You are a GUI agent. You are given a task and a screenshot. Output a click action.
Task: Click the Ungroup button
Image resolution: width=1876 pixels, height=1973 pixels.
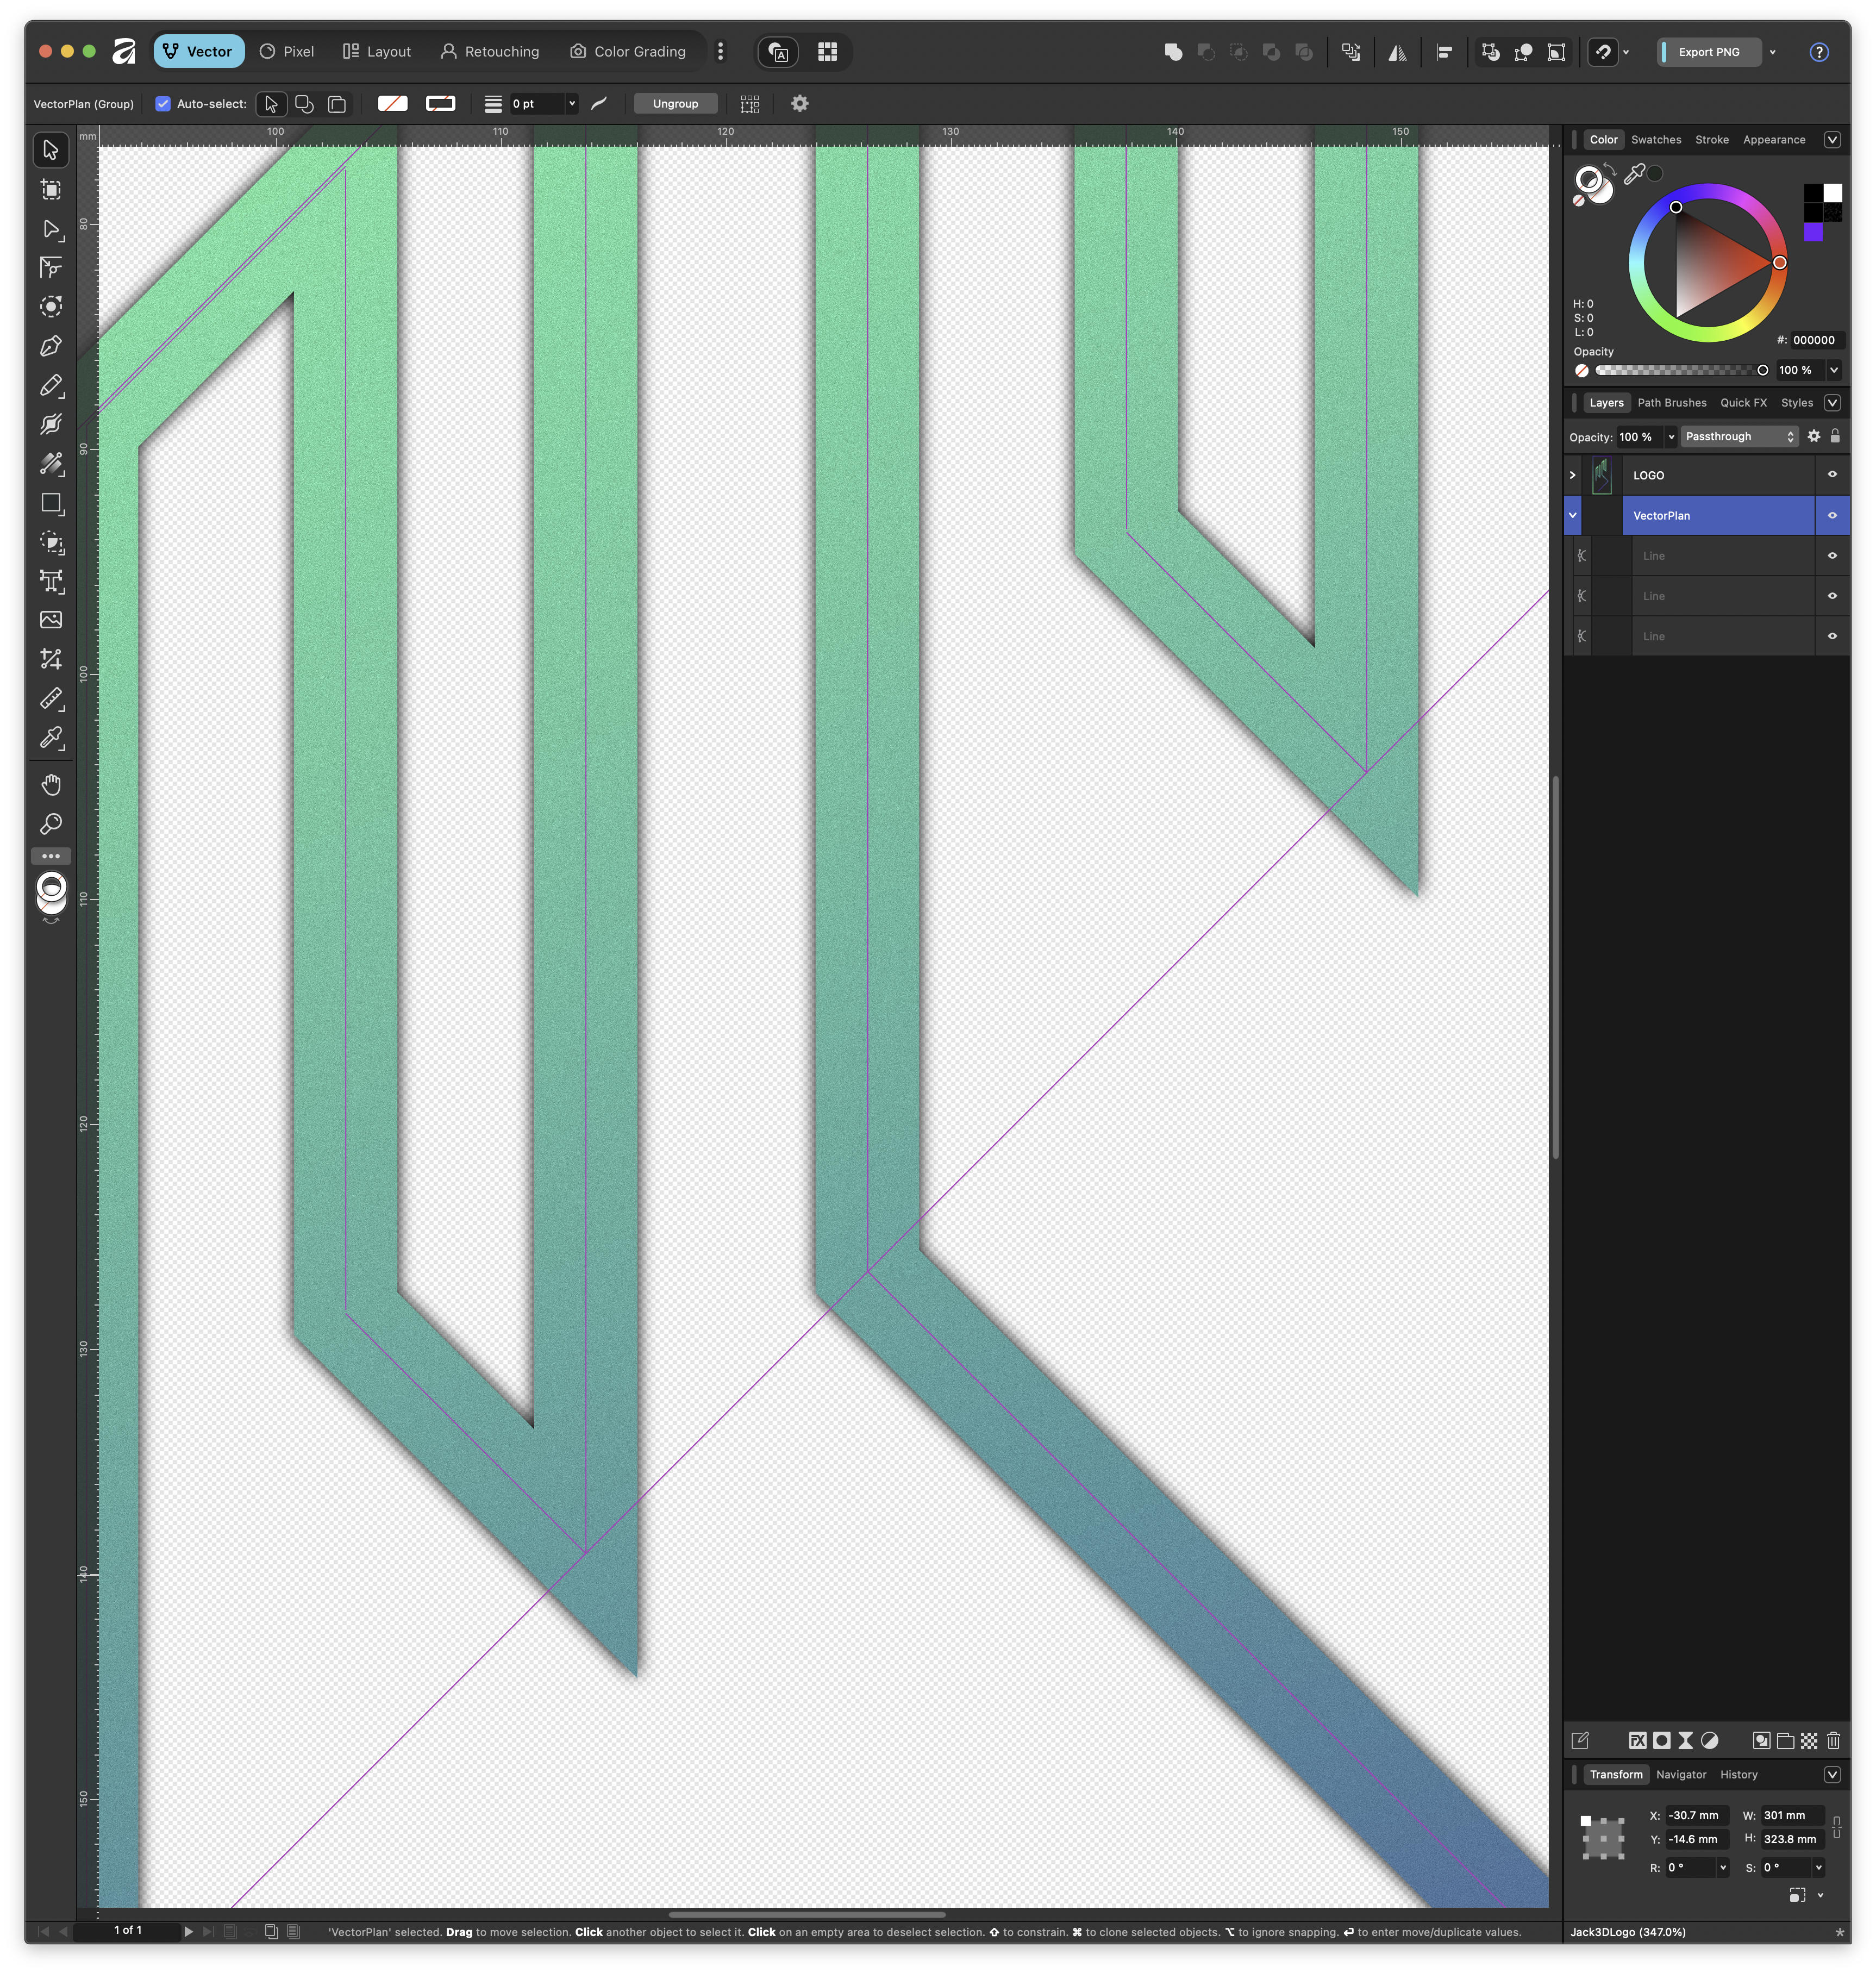click(675, 104)
